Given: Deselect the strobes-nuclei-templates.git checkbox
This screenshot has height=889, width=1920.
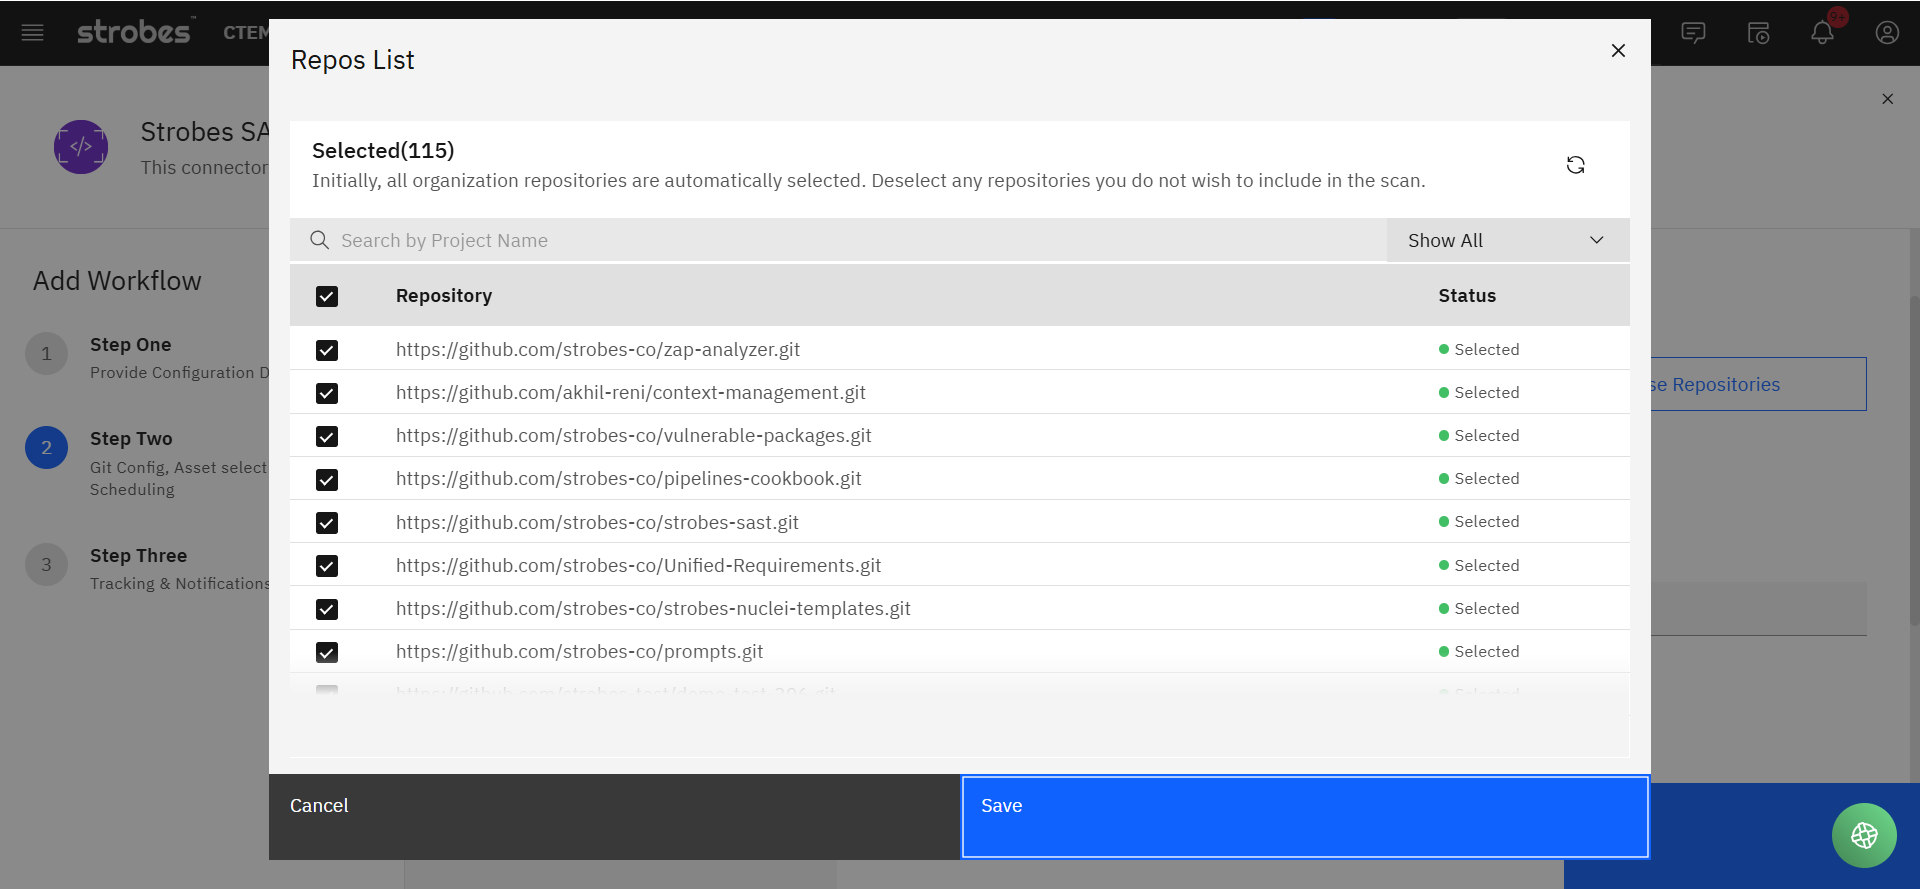Looking at the screenshot, I should 327,609.
